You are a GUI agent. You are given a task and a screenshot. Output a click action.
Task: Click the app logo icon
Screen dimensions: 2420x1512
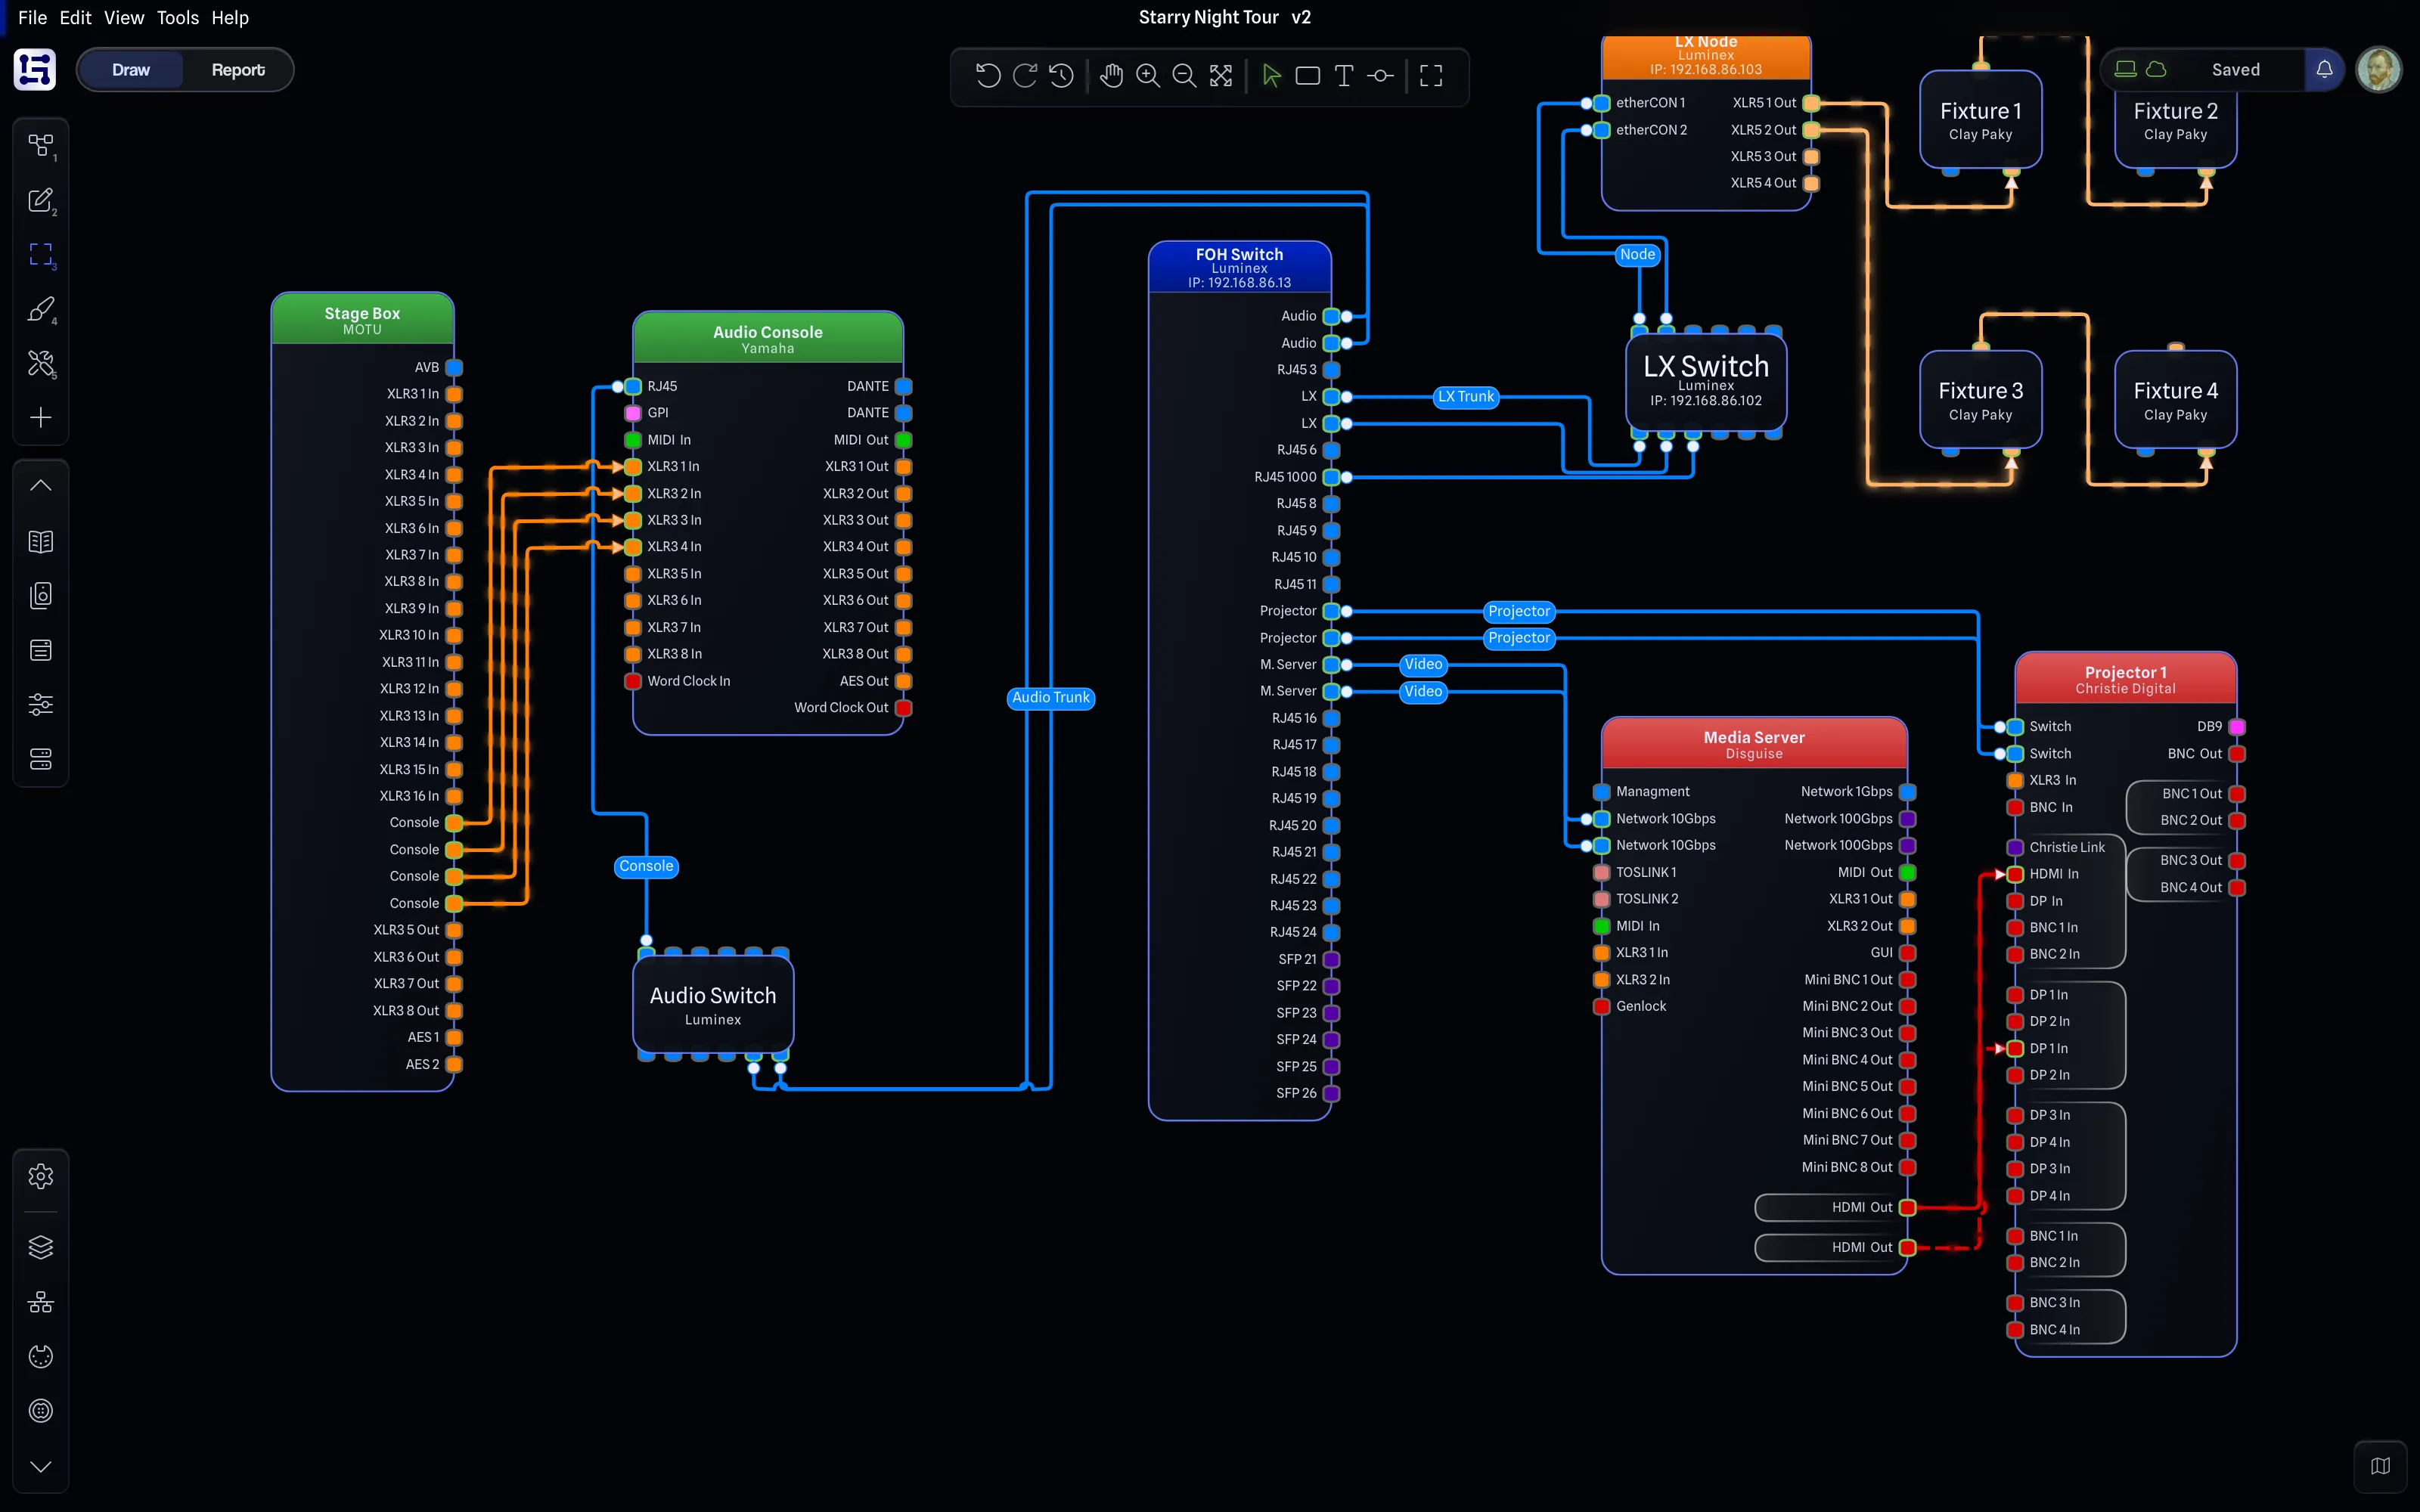[x=35, y=70]
